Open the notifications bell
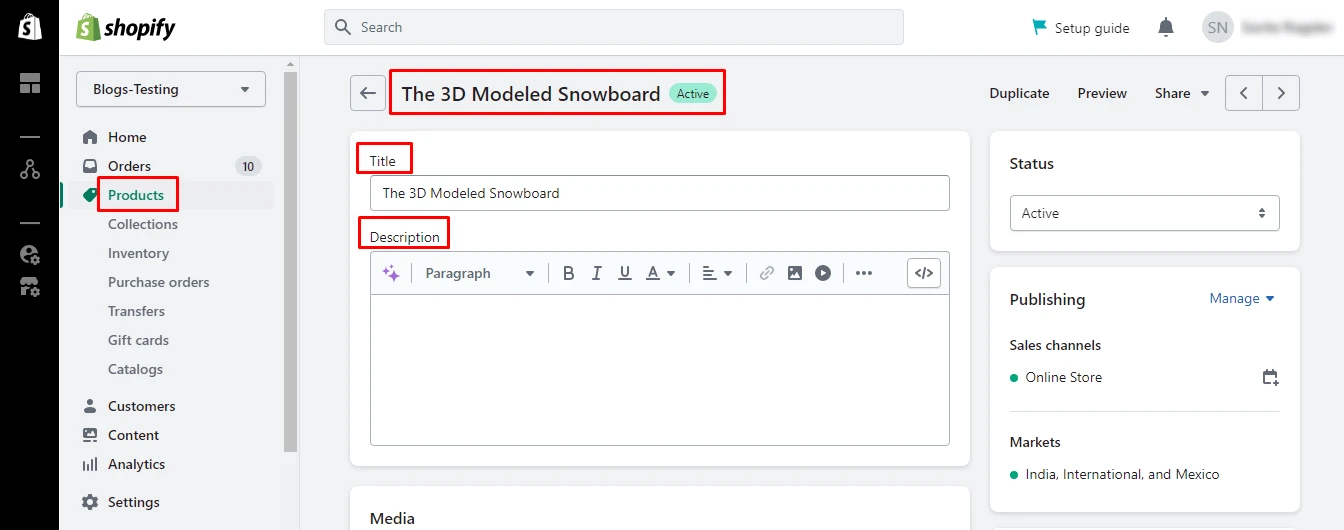This screenshot has height=530, width=1344. coord(1166,28)
